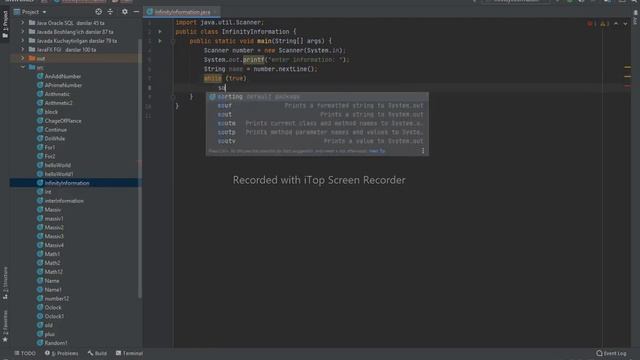This screenshot has height=360, width=640.
Task: Open the Problems tool tab
Action: pos(61,353)
